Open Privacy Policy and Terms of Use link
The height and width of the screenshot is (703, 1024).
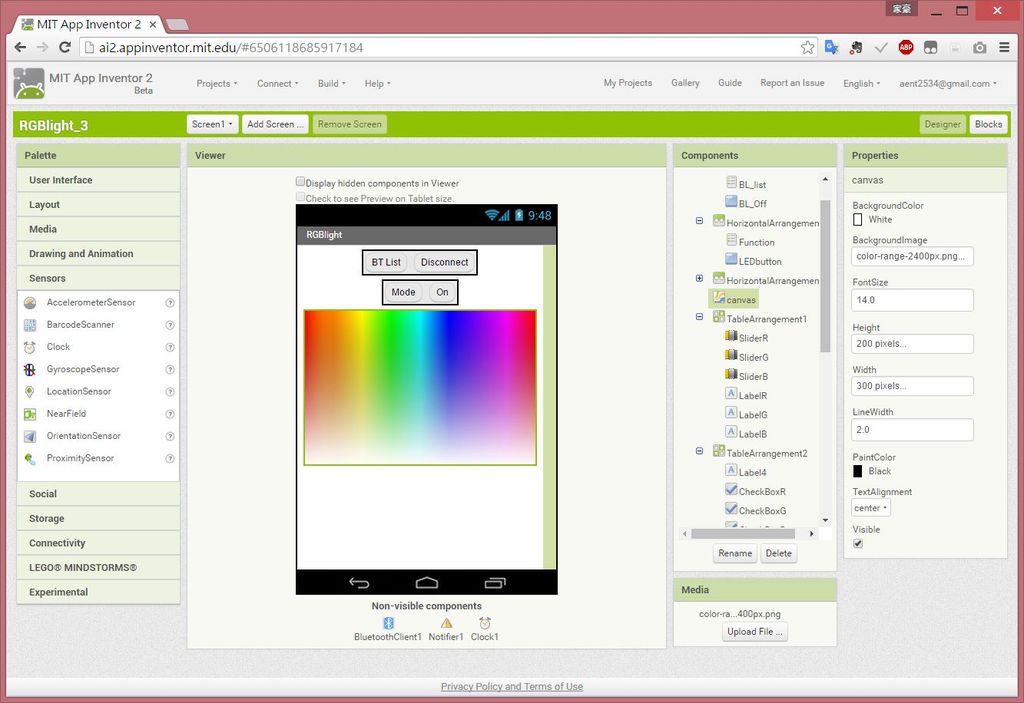512,686
